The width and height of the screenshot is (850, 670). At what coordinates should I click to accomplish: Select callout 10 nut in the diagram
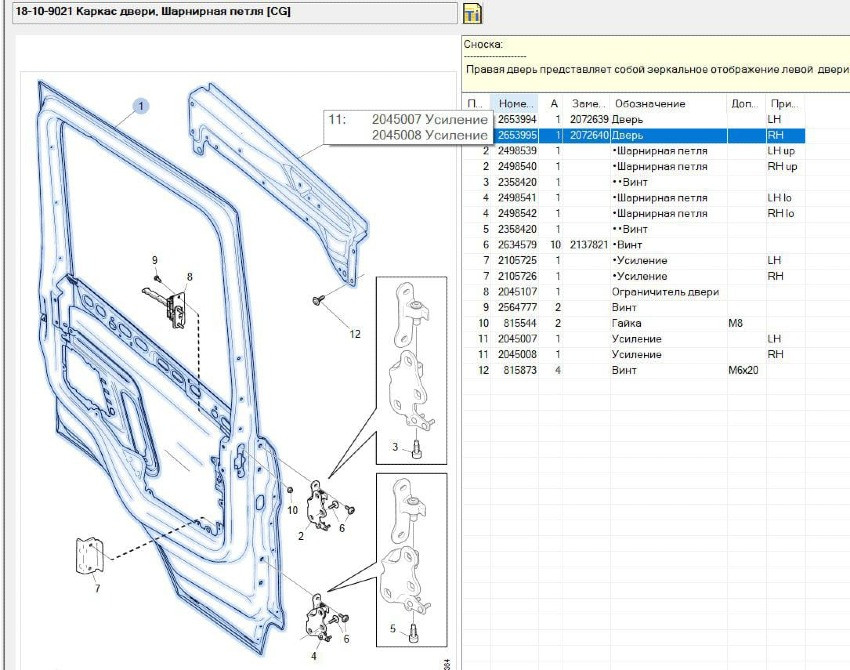tap(293, 510)
